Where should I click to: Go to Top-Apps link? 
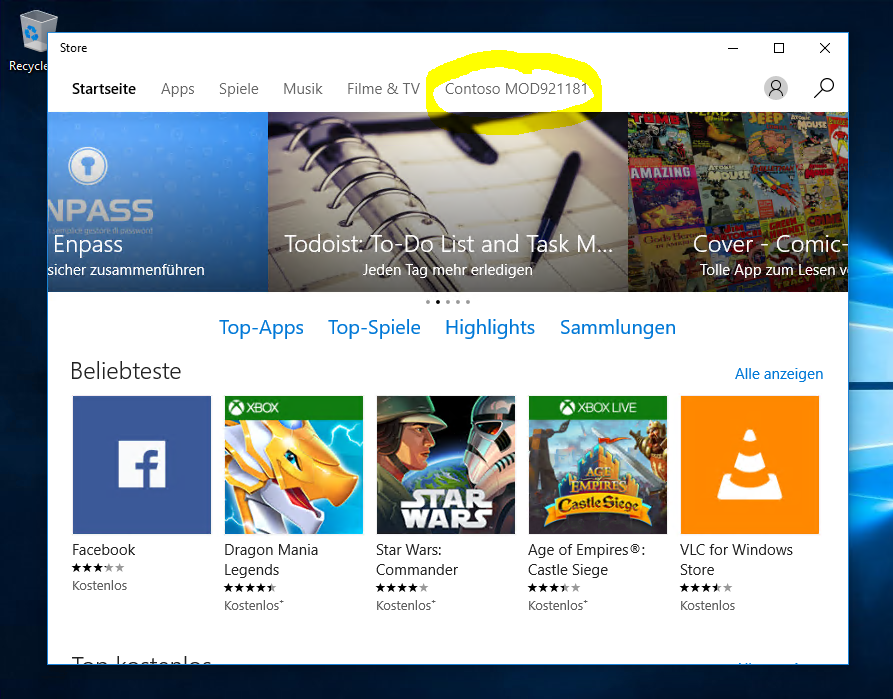point(261,328)
